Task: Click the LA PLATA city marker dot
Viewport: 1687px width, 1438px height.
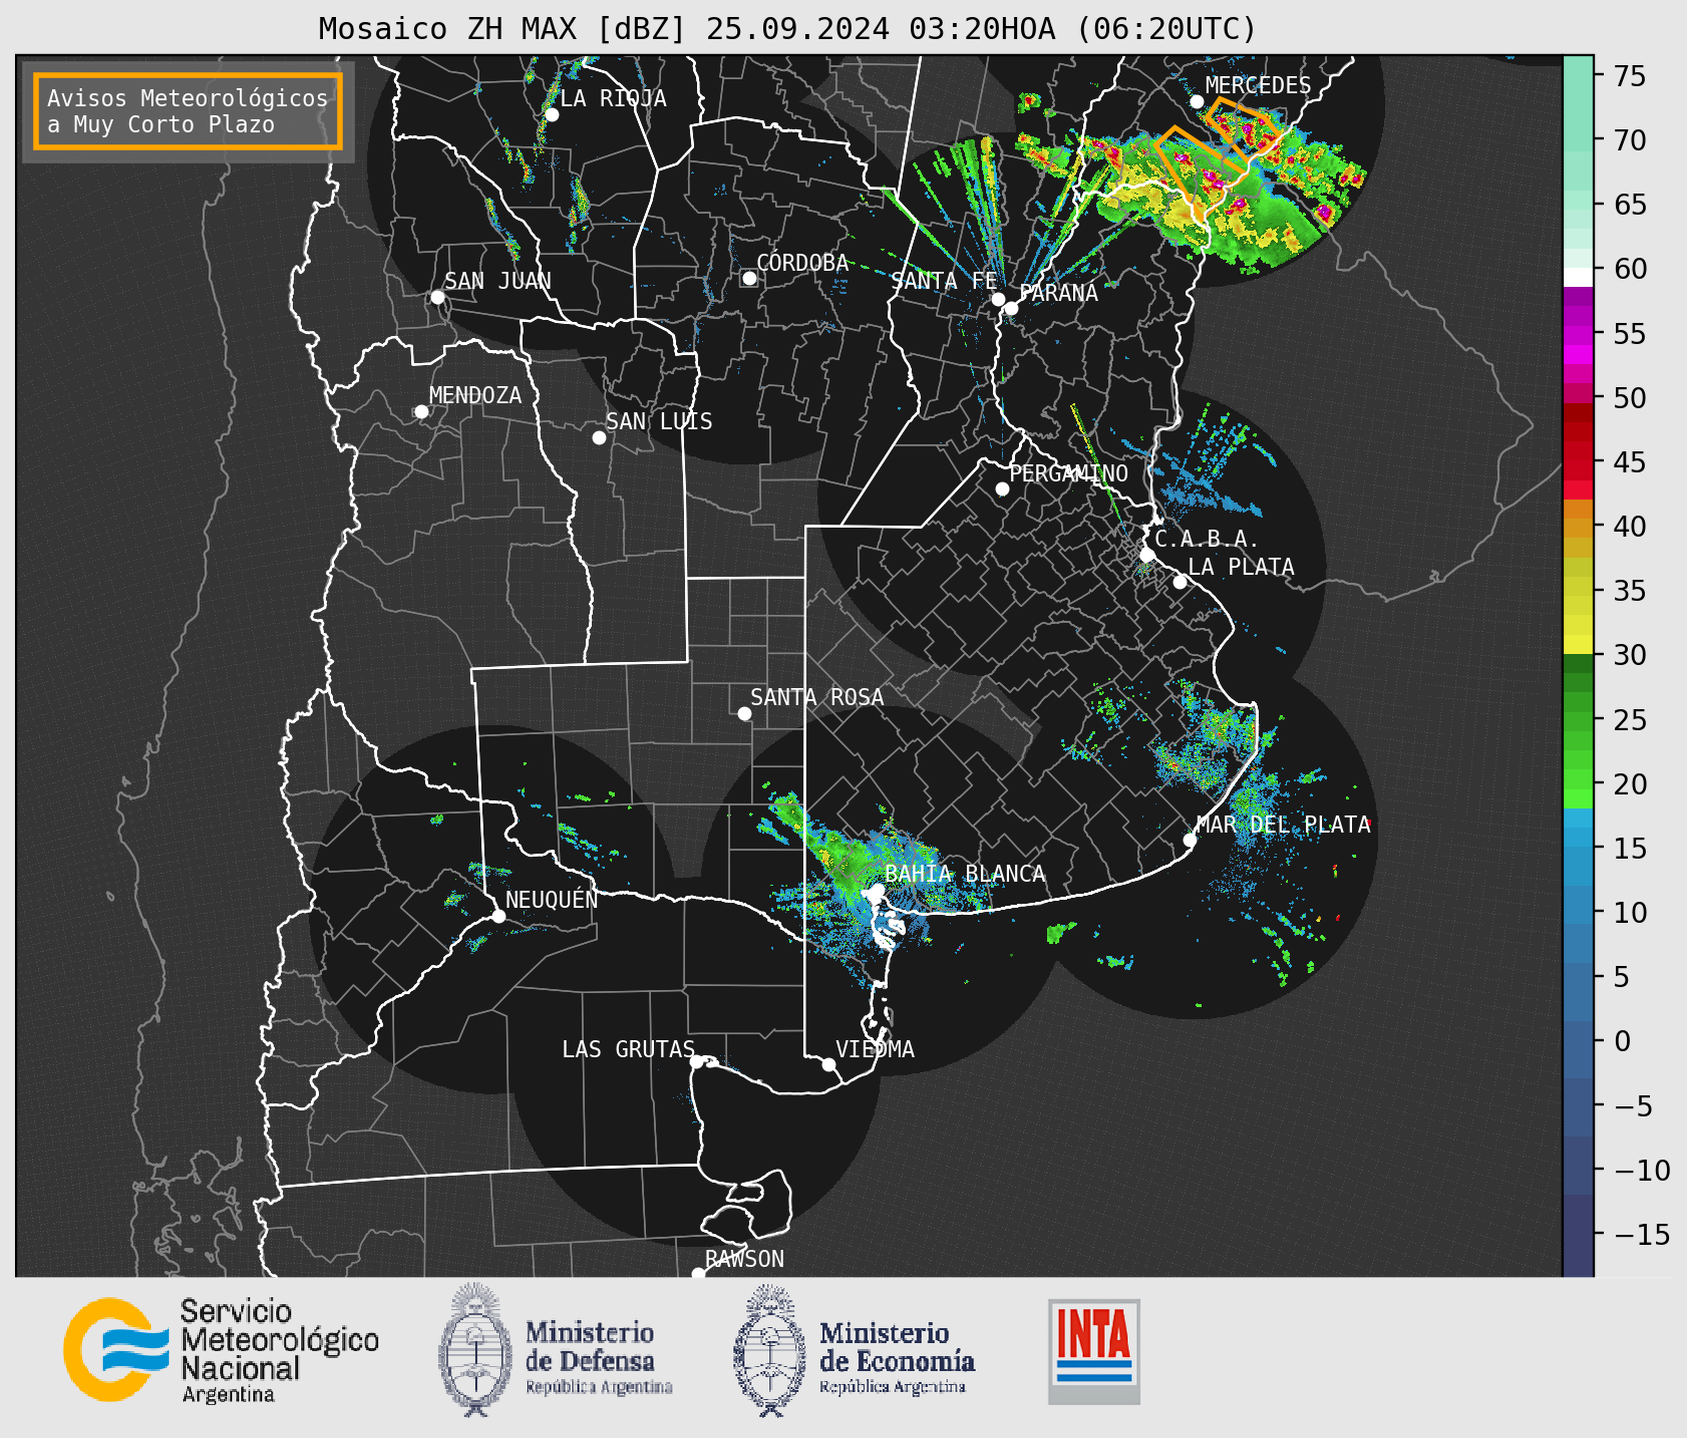Action: (x=1180, y=582)
